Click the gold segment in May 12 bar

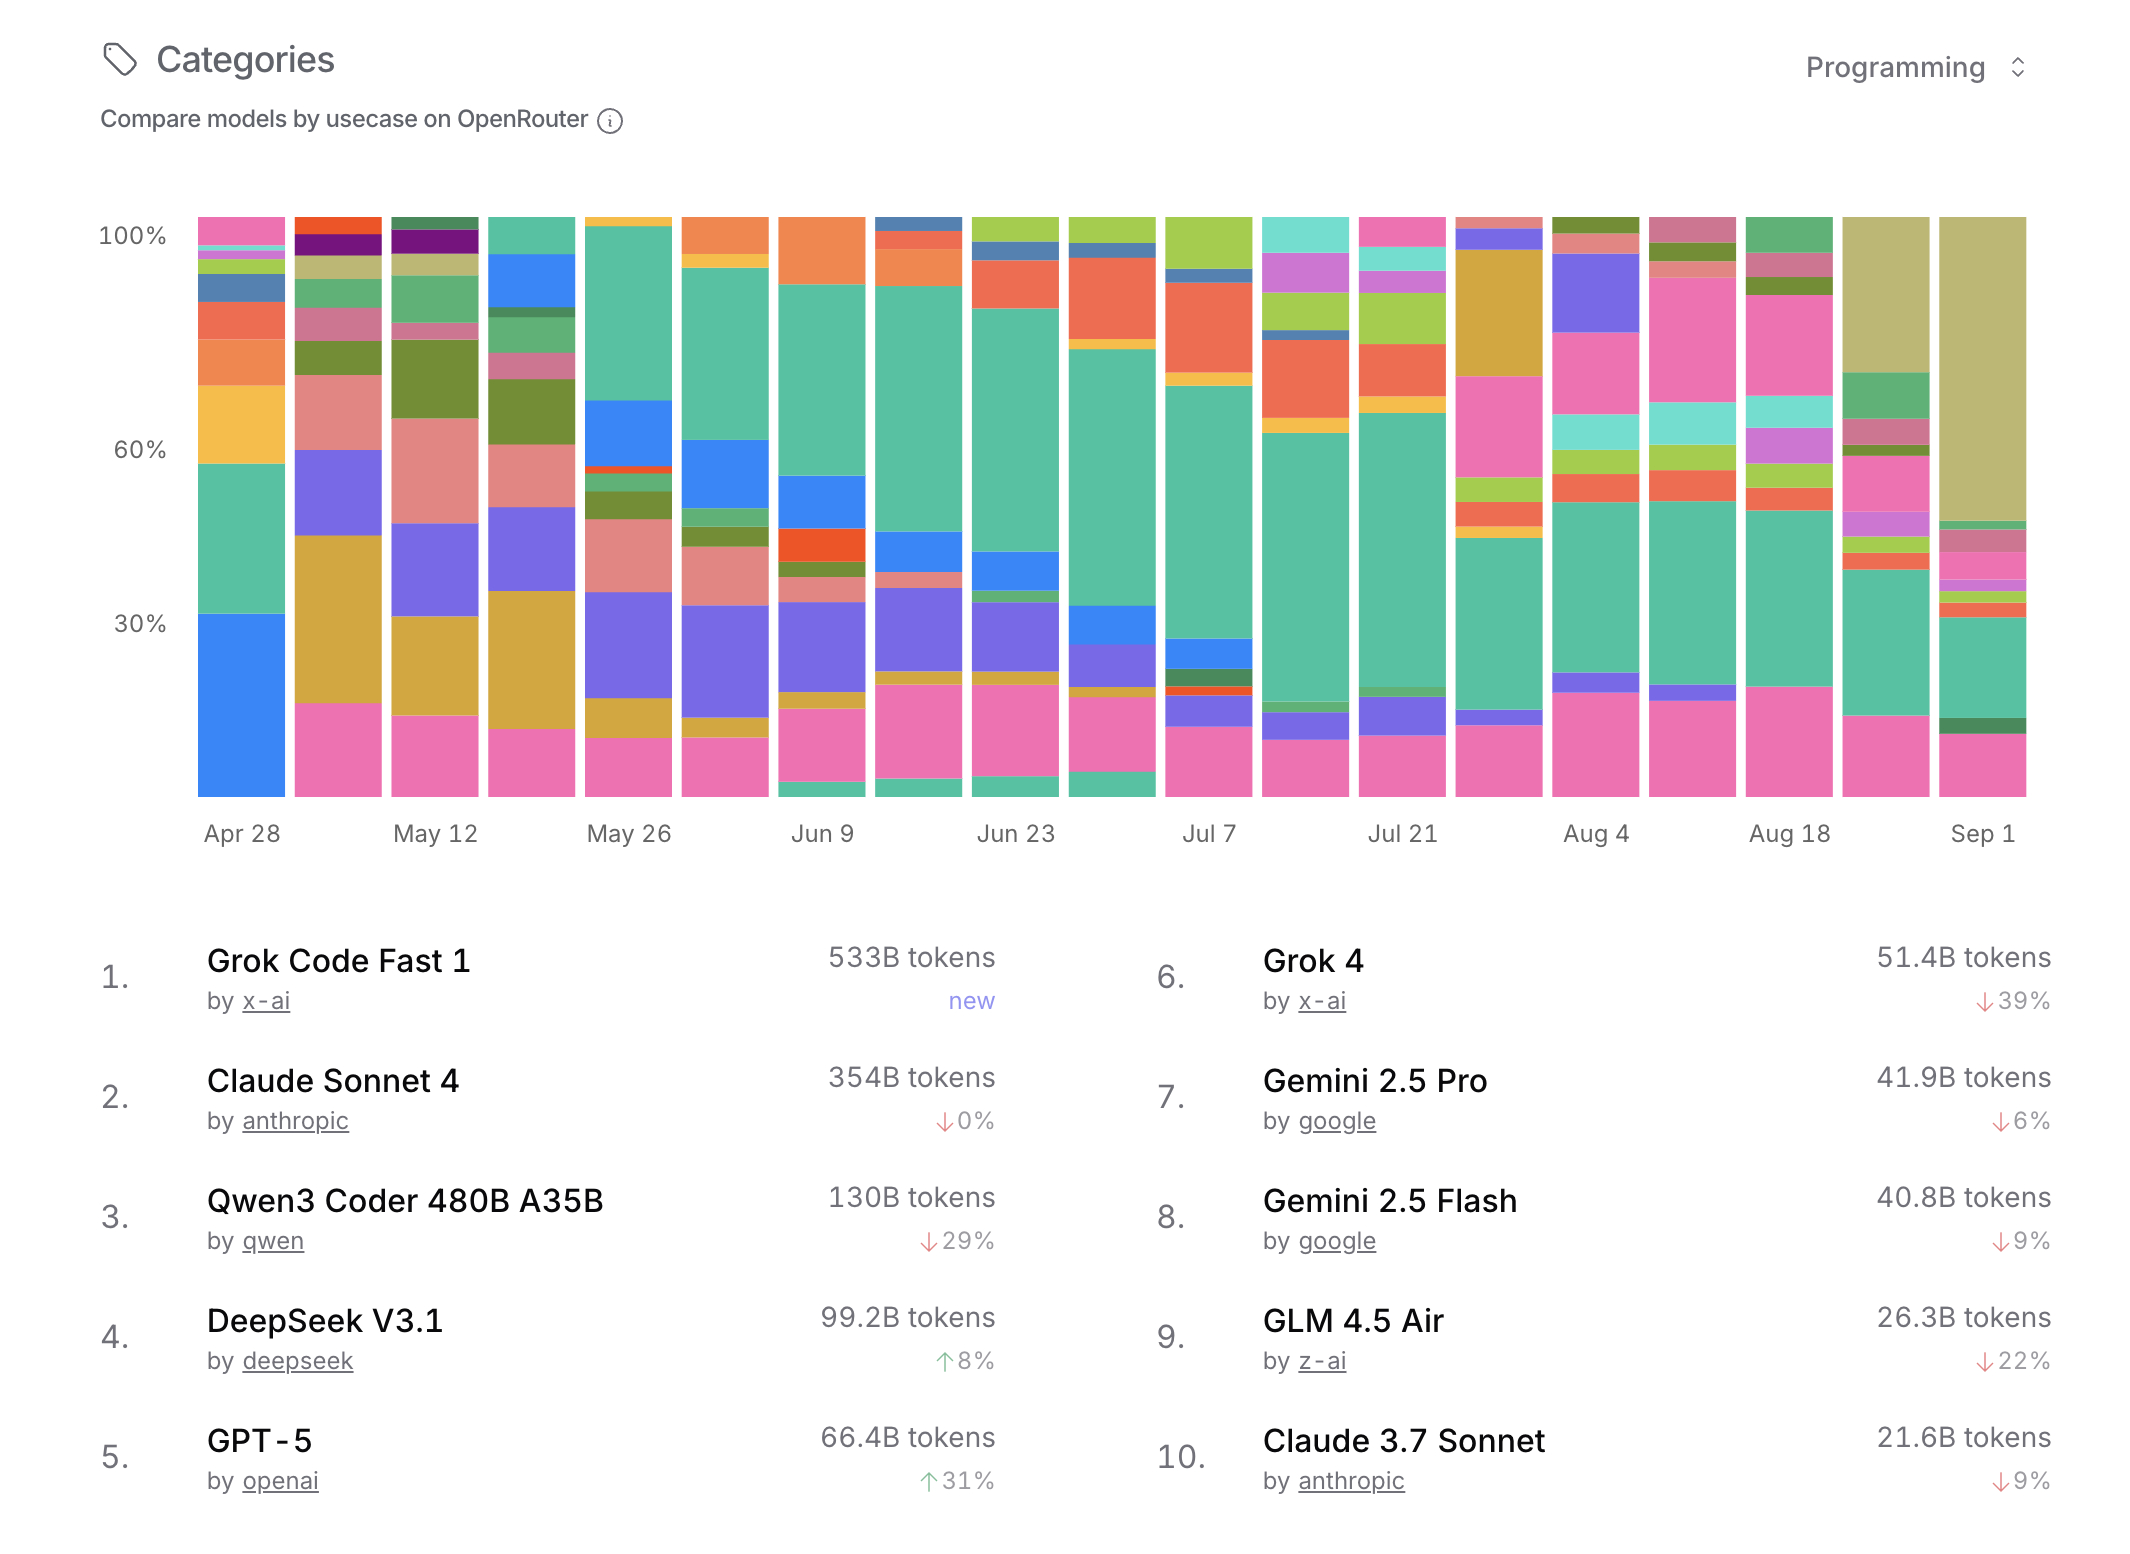click(435, 665)
